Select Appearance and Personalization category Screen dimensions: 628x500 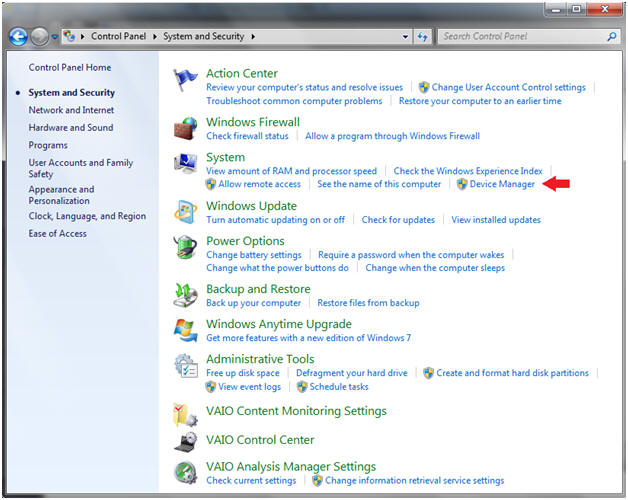61,195
